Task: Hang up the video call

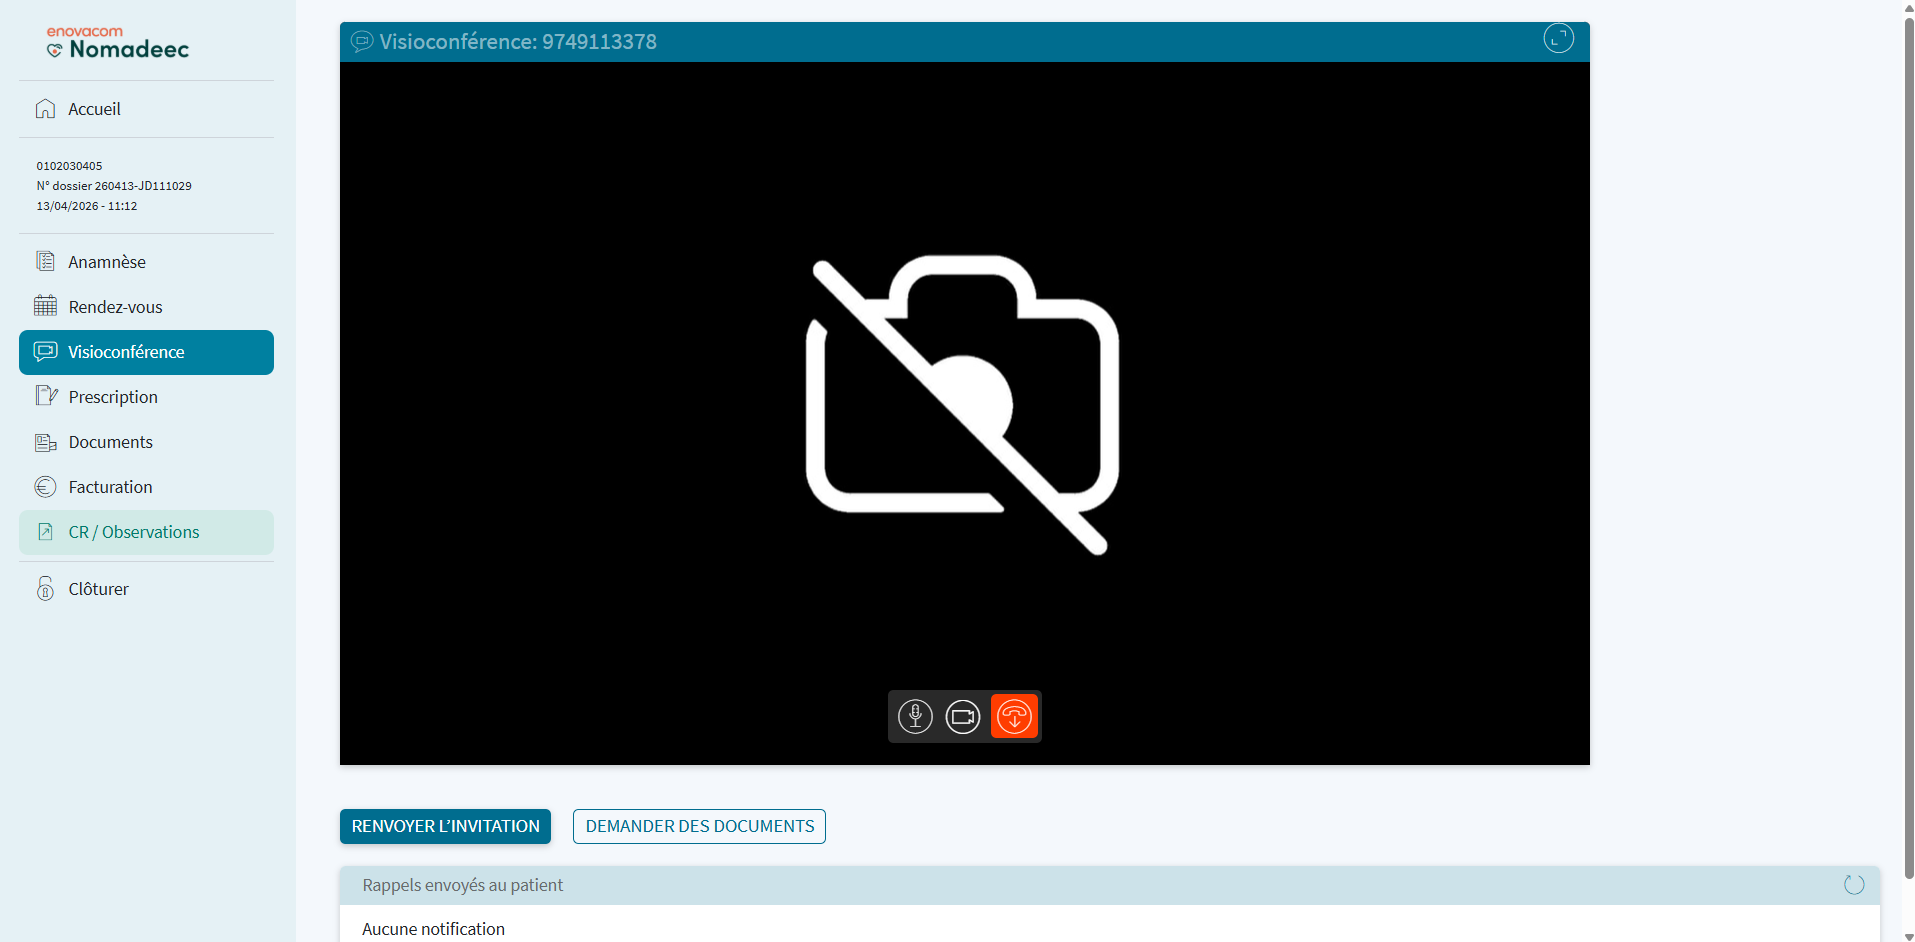Action: click(1014, 716)
